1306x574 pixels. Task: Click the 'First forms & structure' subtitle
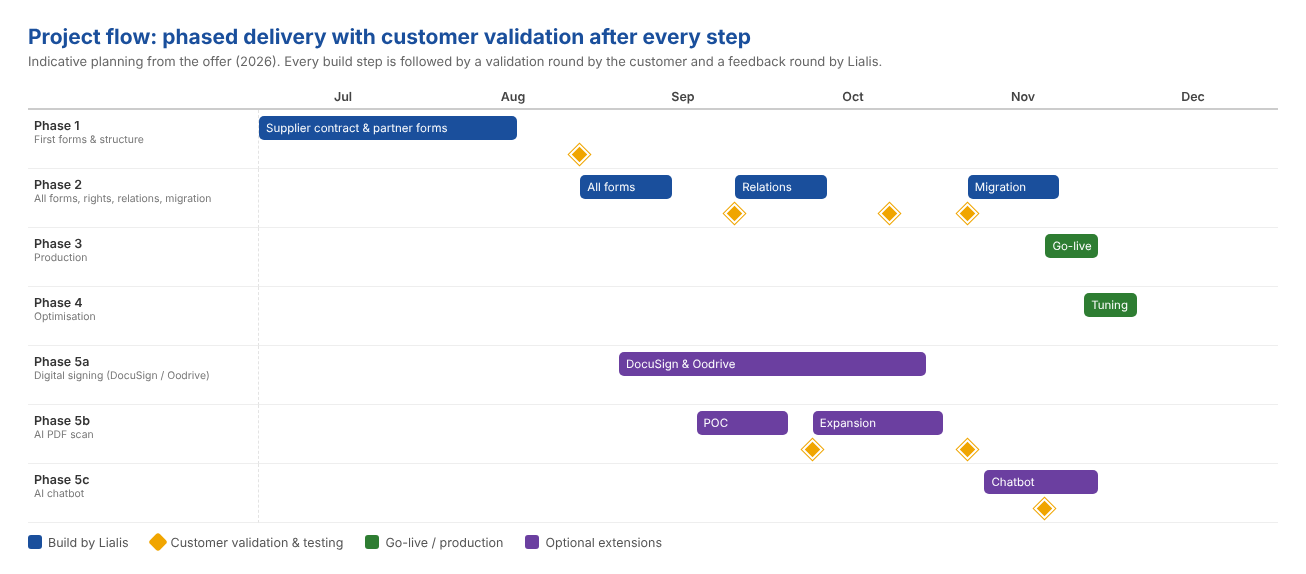click(89, 140)
